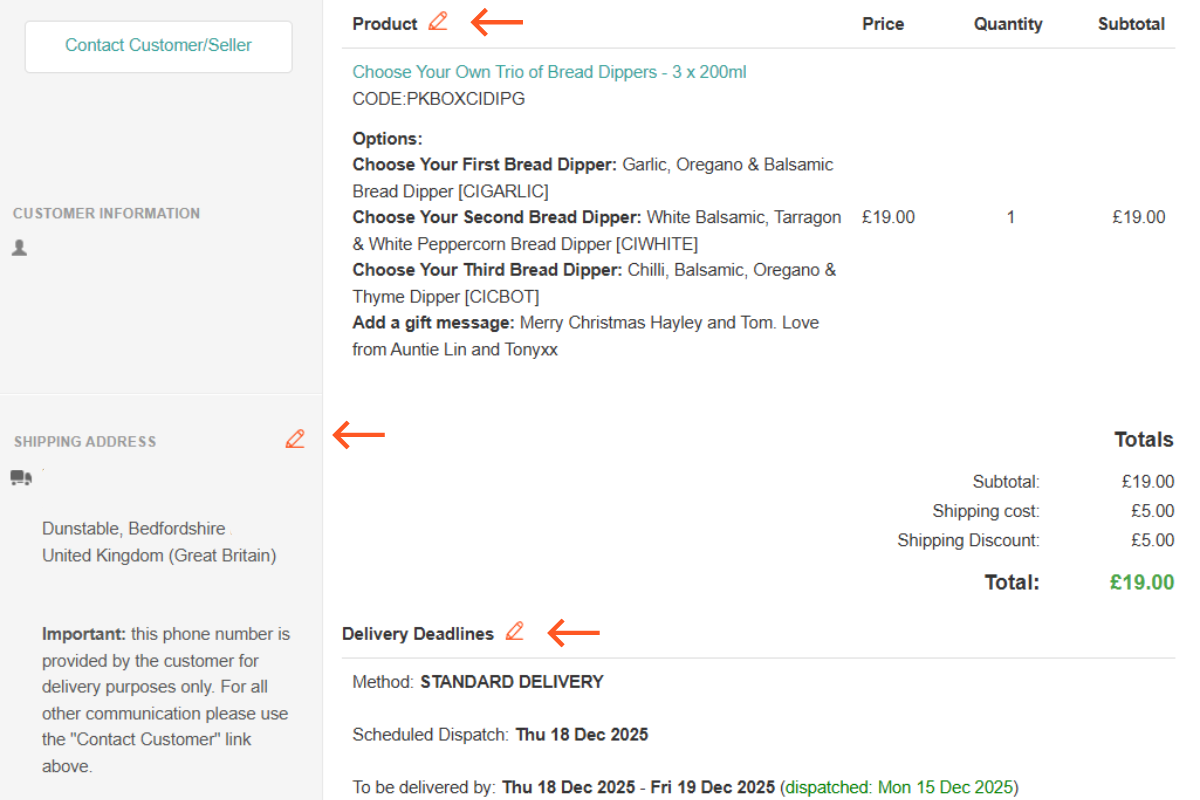Click the edit pencil next to Product
Viewport: 1200px width, 800px height.
[438, 22]
